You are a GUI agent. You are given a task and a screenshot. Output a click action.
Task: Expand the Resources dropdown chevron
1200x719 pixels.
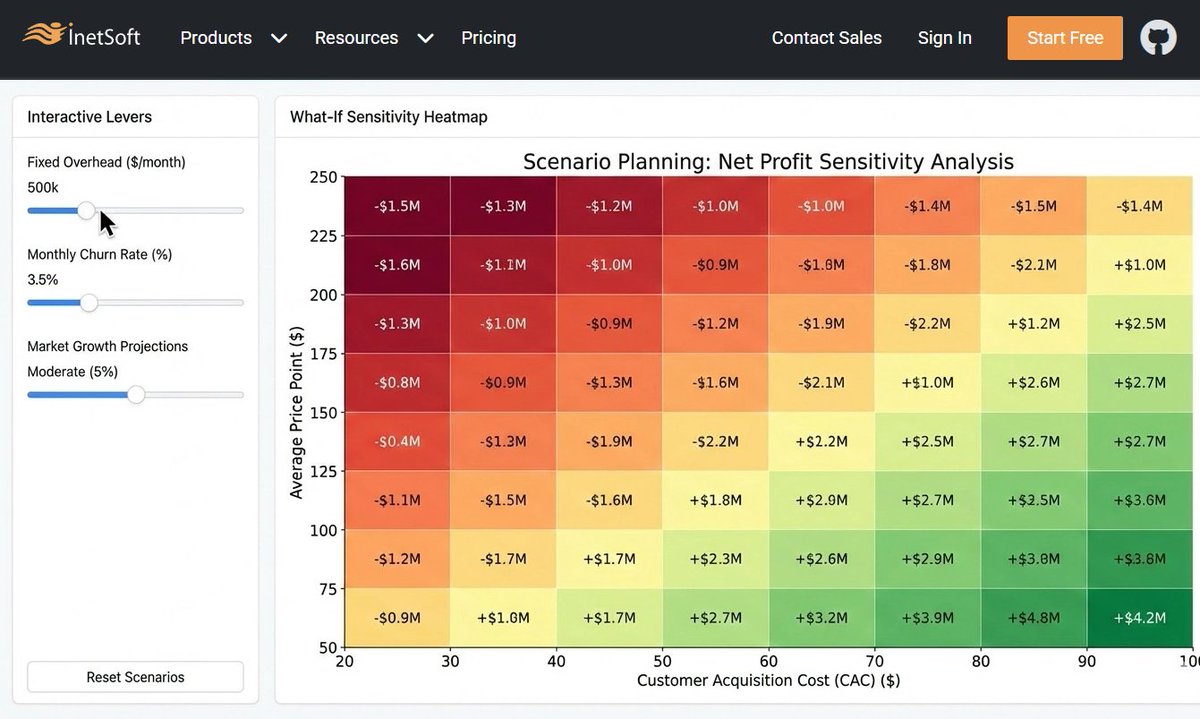tap(425, 38)
